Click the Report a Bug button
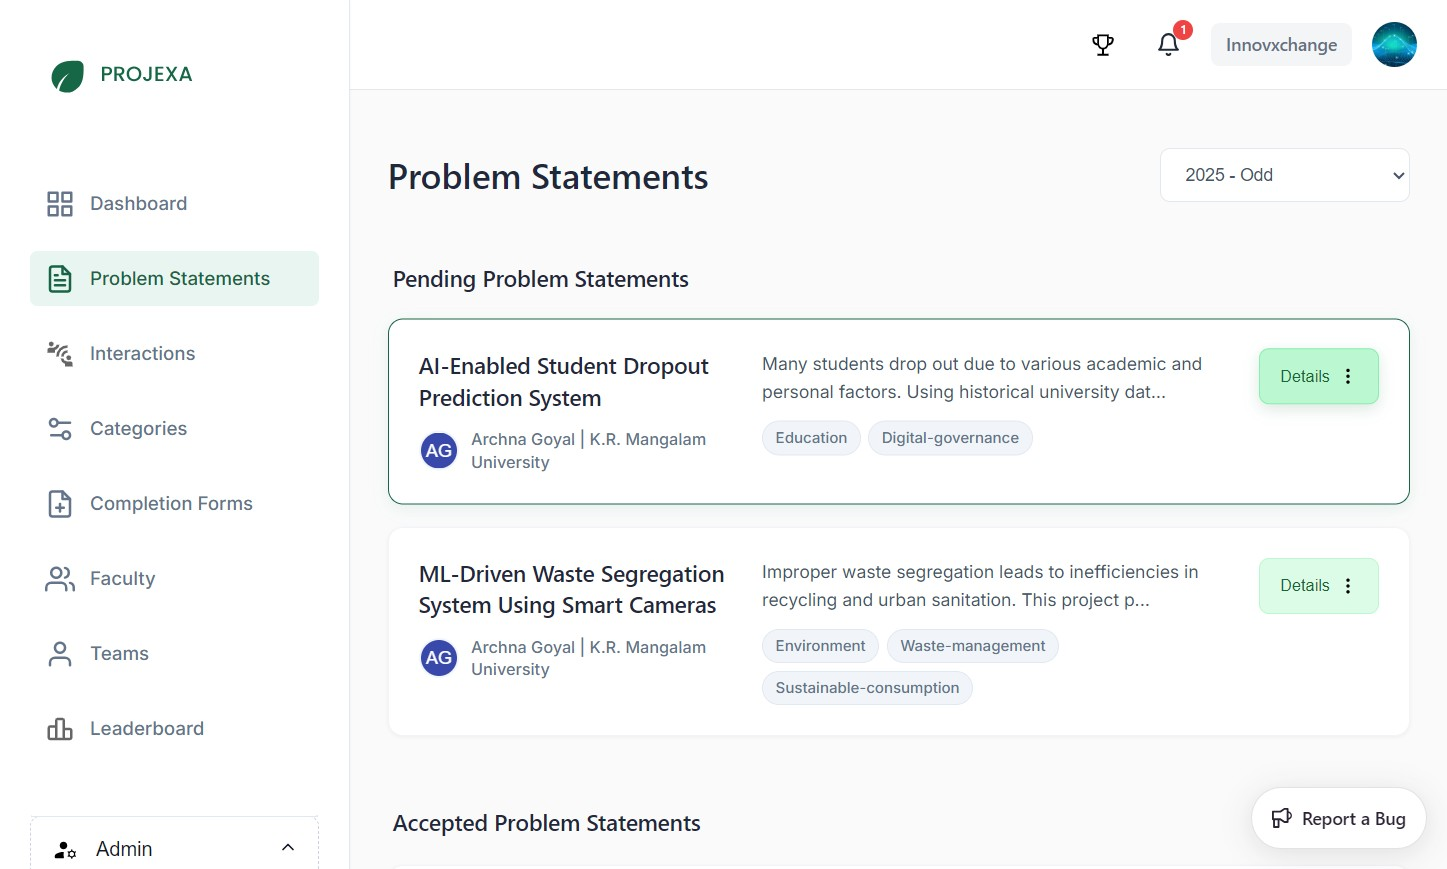 (1338, 818)
